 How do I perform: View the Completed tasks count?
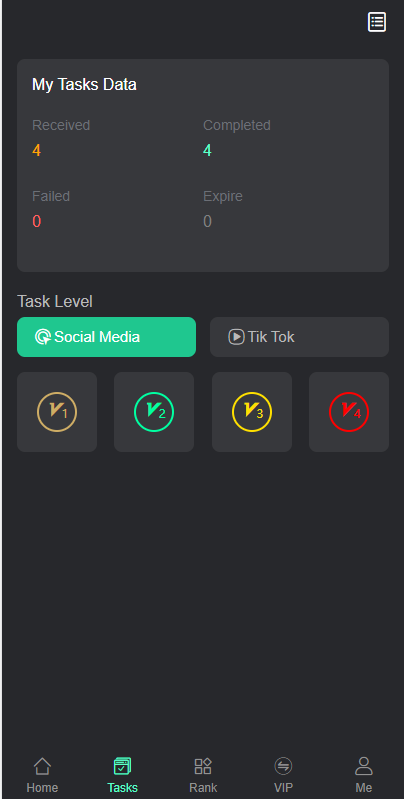(207, 150)
